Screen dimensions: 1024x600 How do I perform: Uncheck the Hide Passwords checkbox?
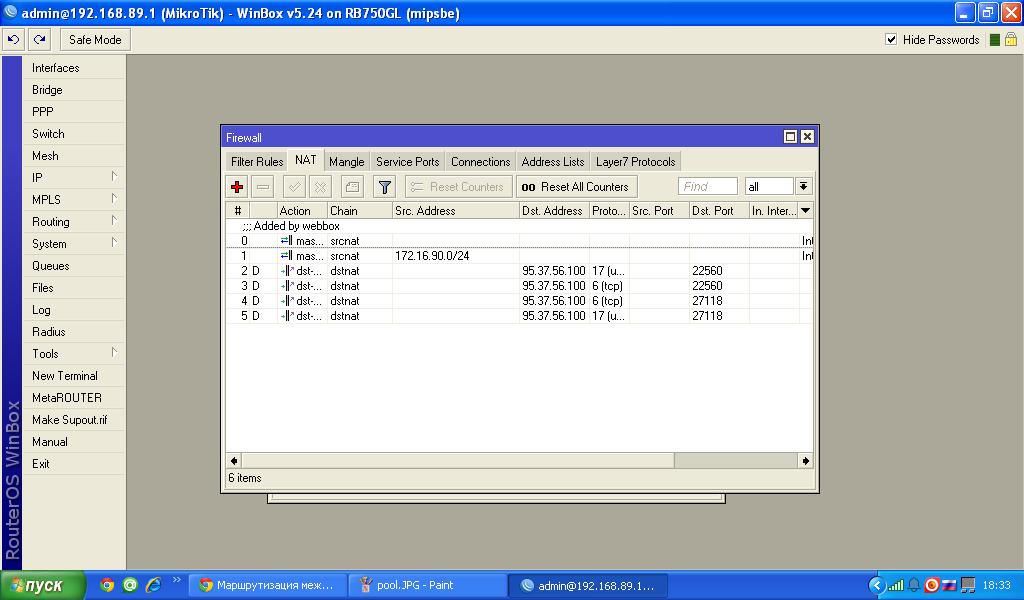tap(891, 39)
